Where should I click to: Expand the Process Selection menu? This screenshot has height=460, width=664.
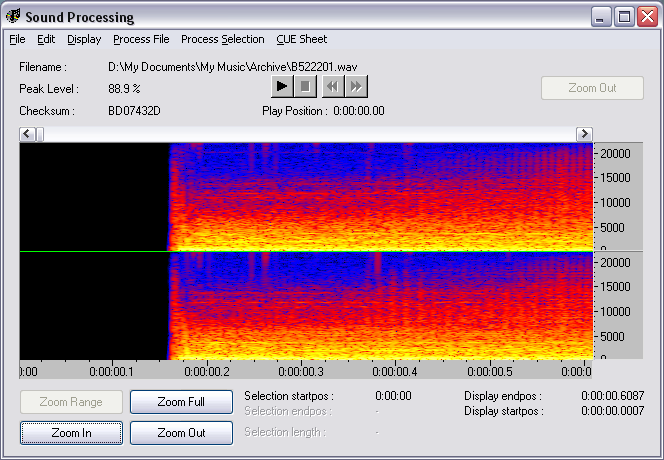point(222,40)
